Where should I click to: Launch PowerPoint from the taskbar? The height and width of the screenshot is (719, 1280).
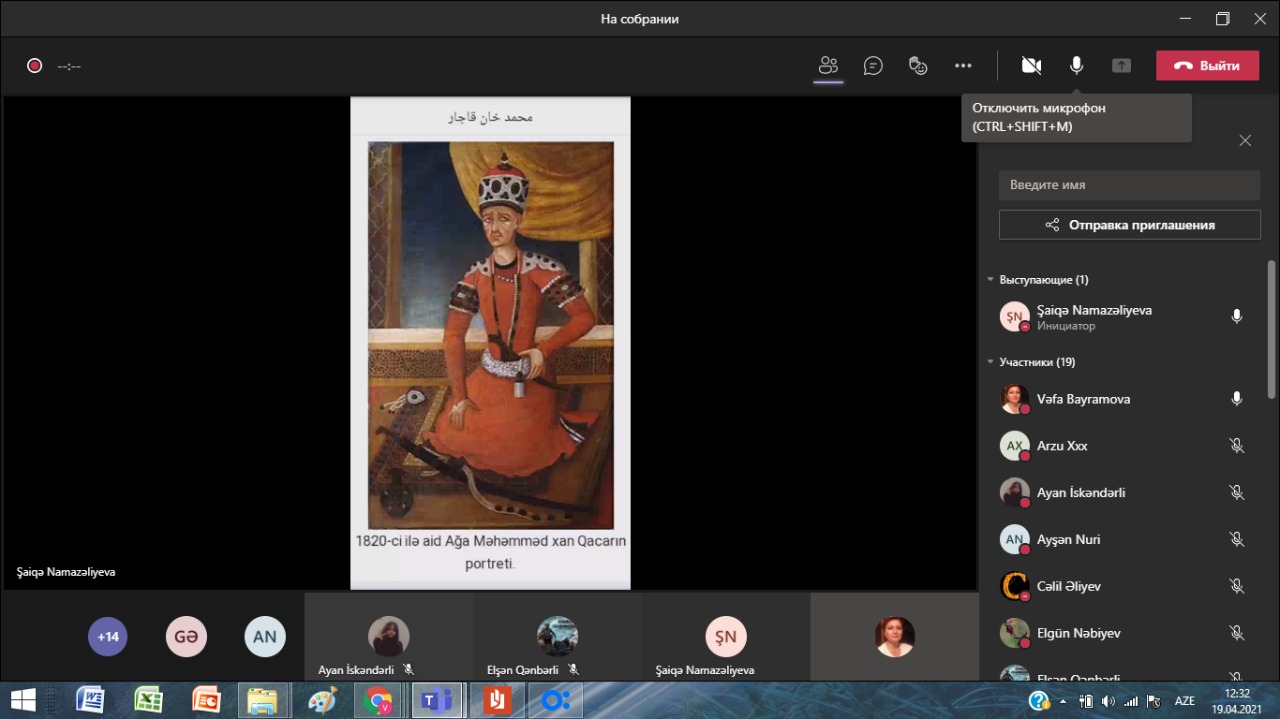point(206,700)
